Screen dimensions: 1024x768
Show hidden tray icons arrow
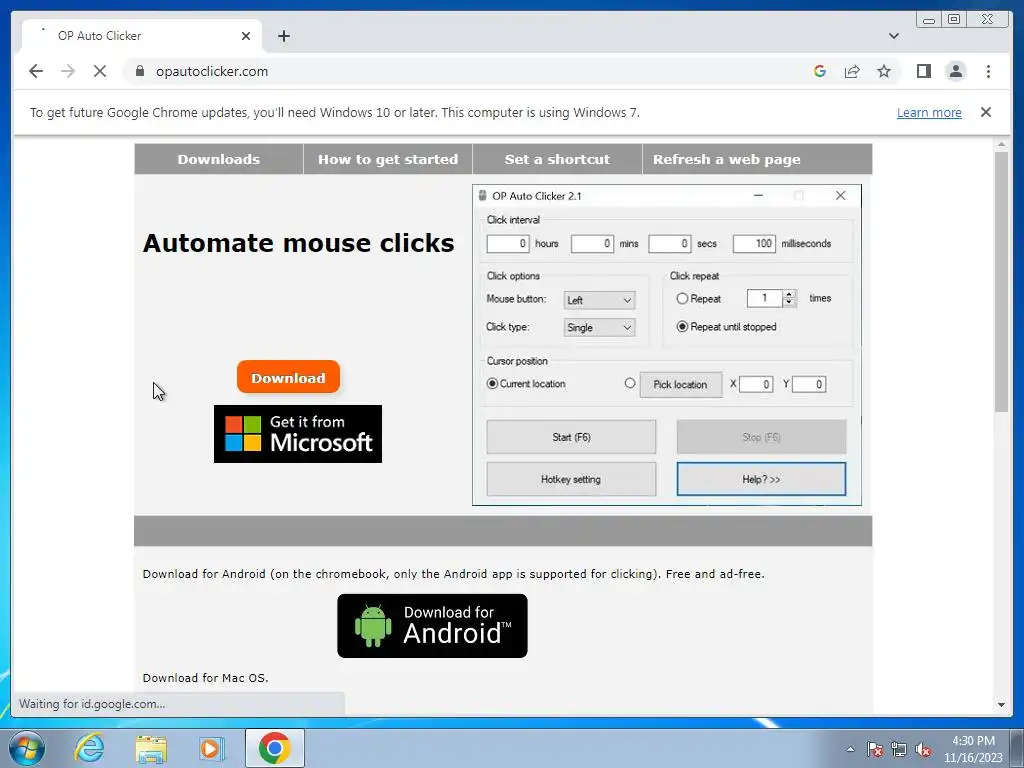point(850,749)
